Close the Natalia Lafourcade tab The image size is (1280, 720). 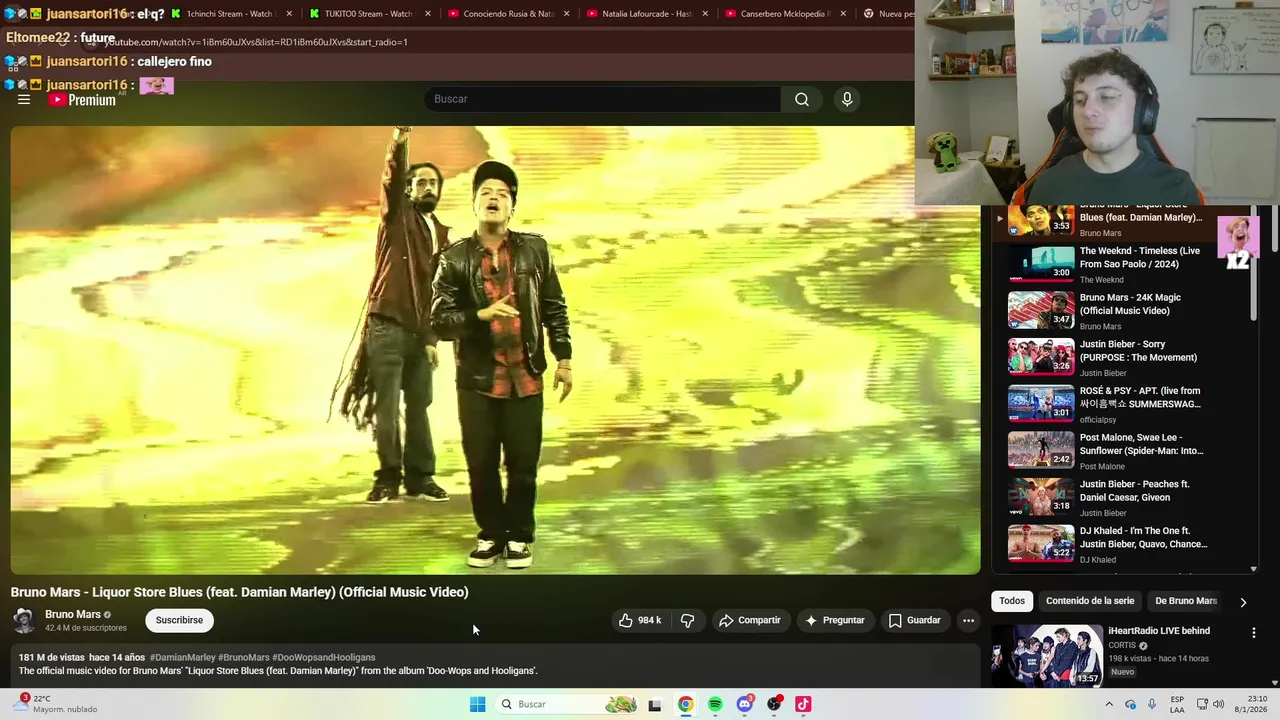click(705, 14)
